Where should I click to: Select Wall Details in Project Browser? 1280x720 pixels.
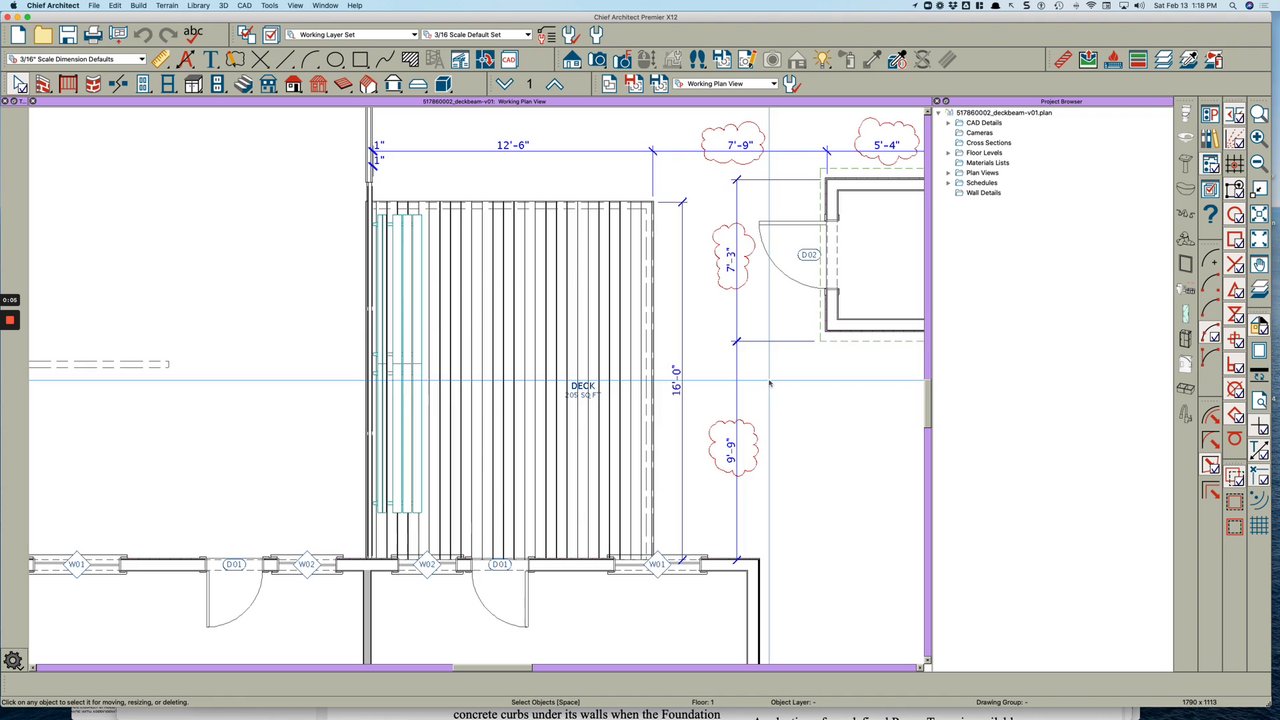983,193
